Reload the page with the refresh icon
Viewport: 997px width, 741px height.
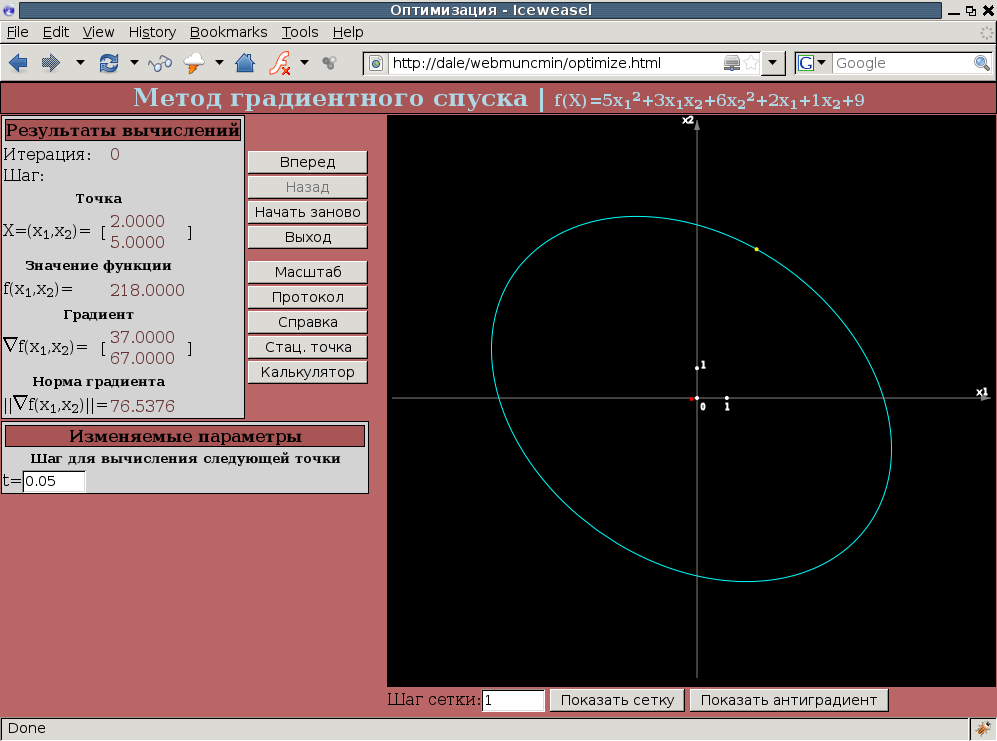point(108,63)
